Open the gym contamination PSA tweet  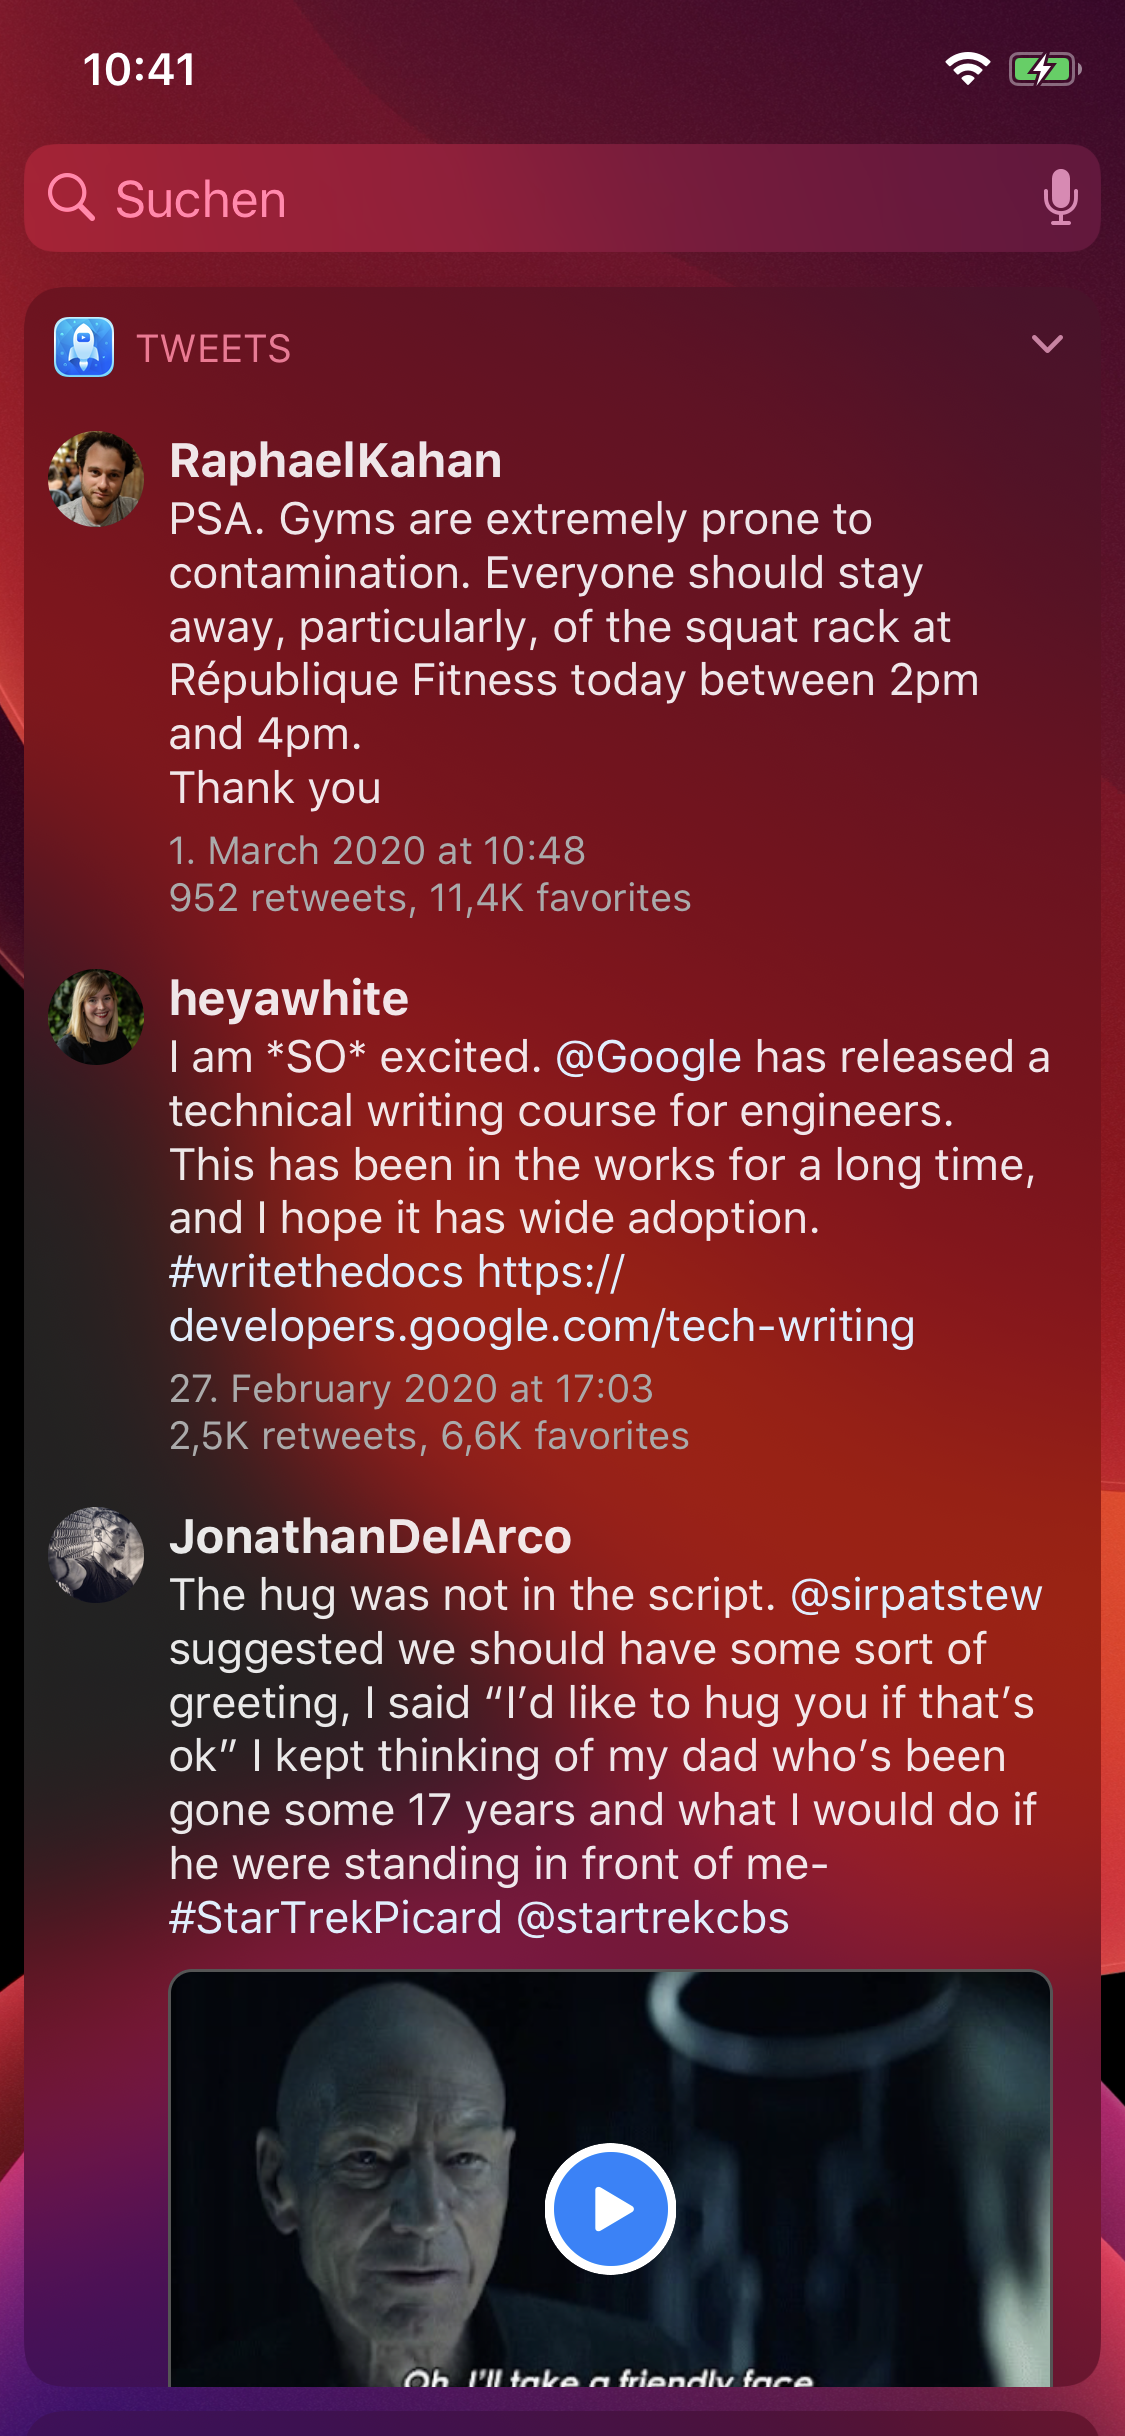[x=574, y=653]
